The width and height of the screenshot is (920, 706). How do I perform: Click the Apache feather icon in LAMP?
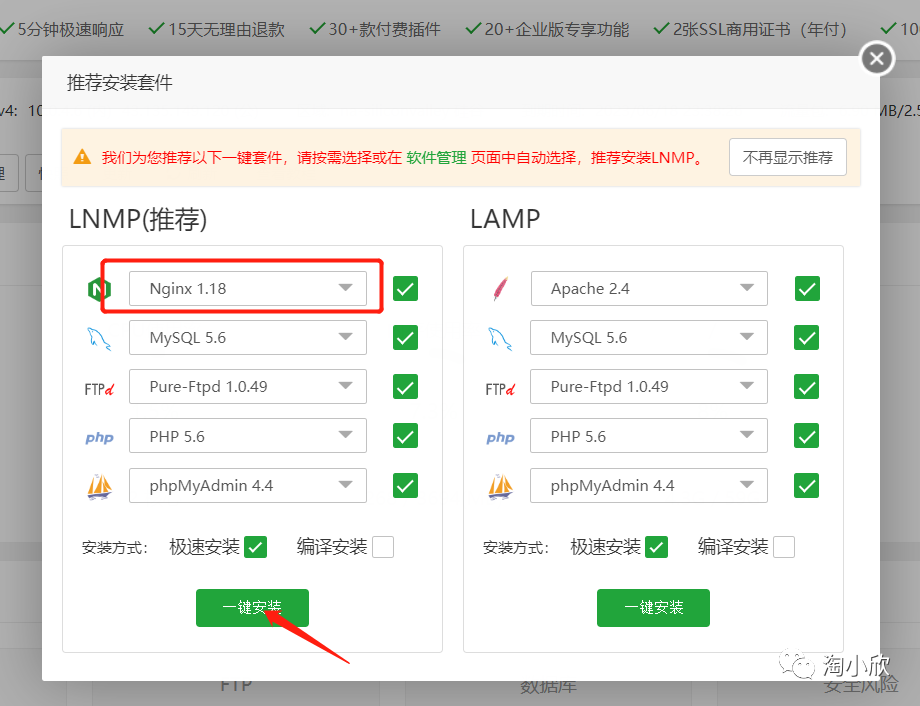point(500,289)
